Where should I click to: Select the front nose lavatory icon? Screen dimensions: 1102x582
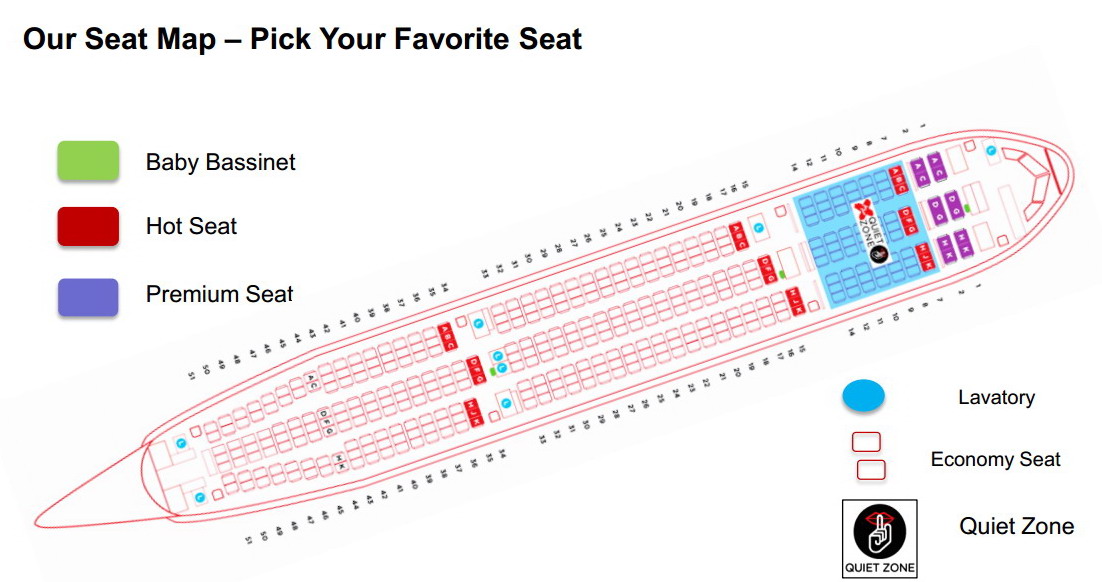pos(991,150)
